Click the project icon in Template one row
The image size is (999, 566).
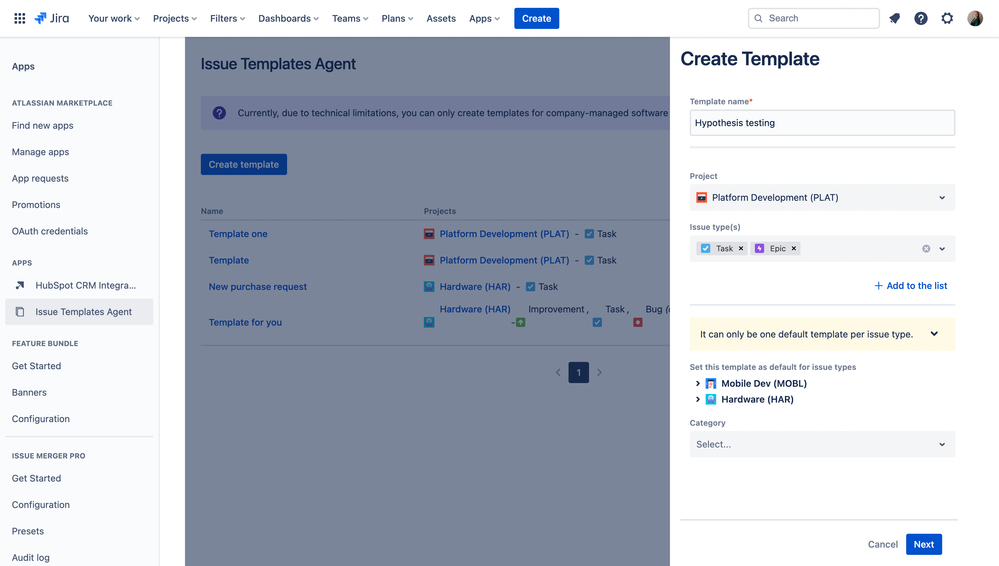429,234
